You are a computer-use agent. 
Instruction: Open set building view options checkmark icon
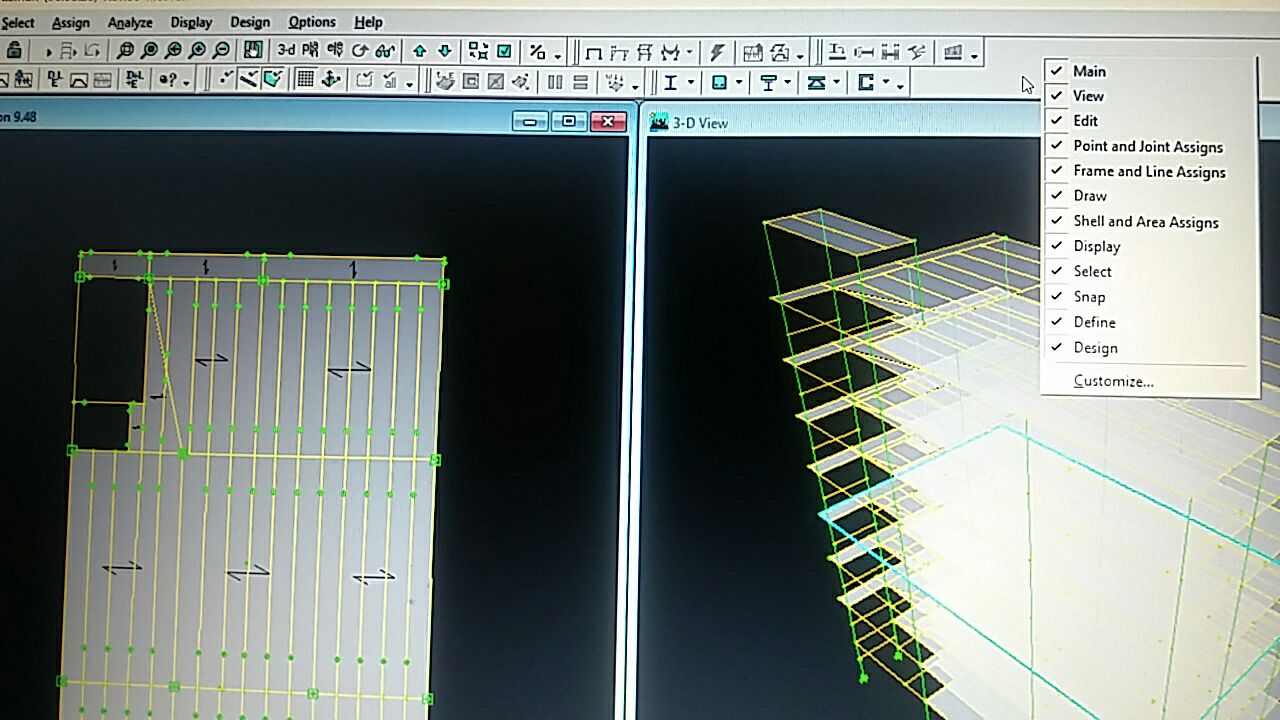tap(505, 50)
